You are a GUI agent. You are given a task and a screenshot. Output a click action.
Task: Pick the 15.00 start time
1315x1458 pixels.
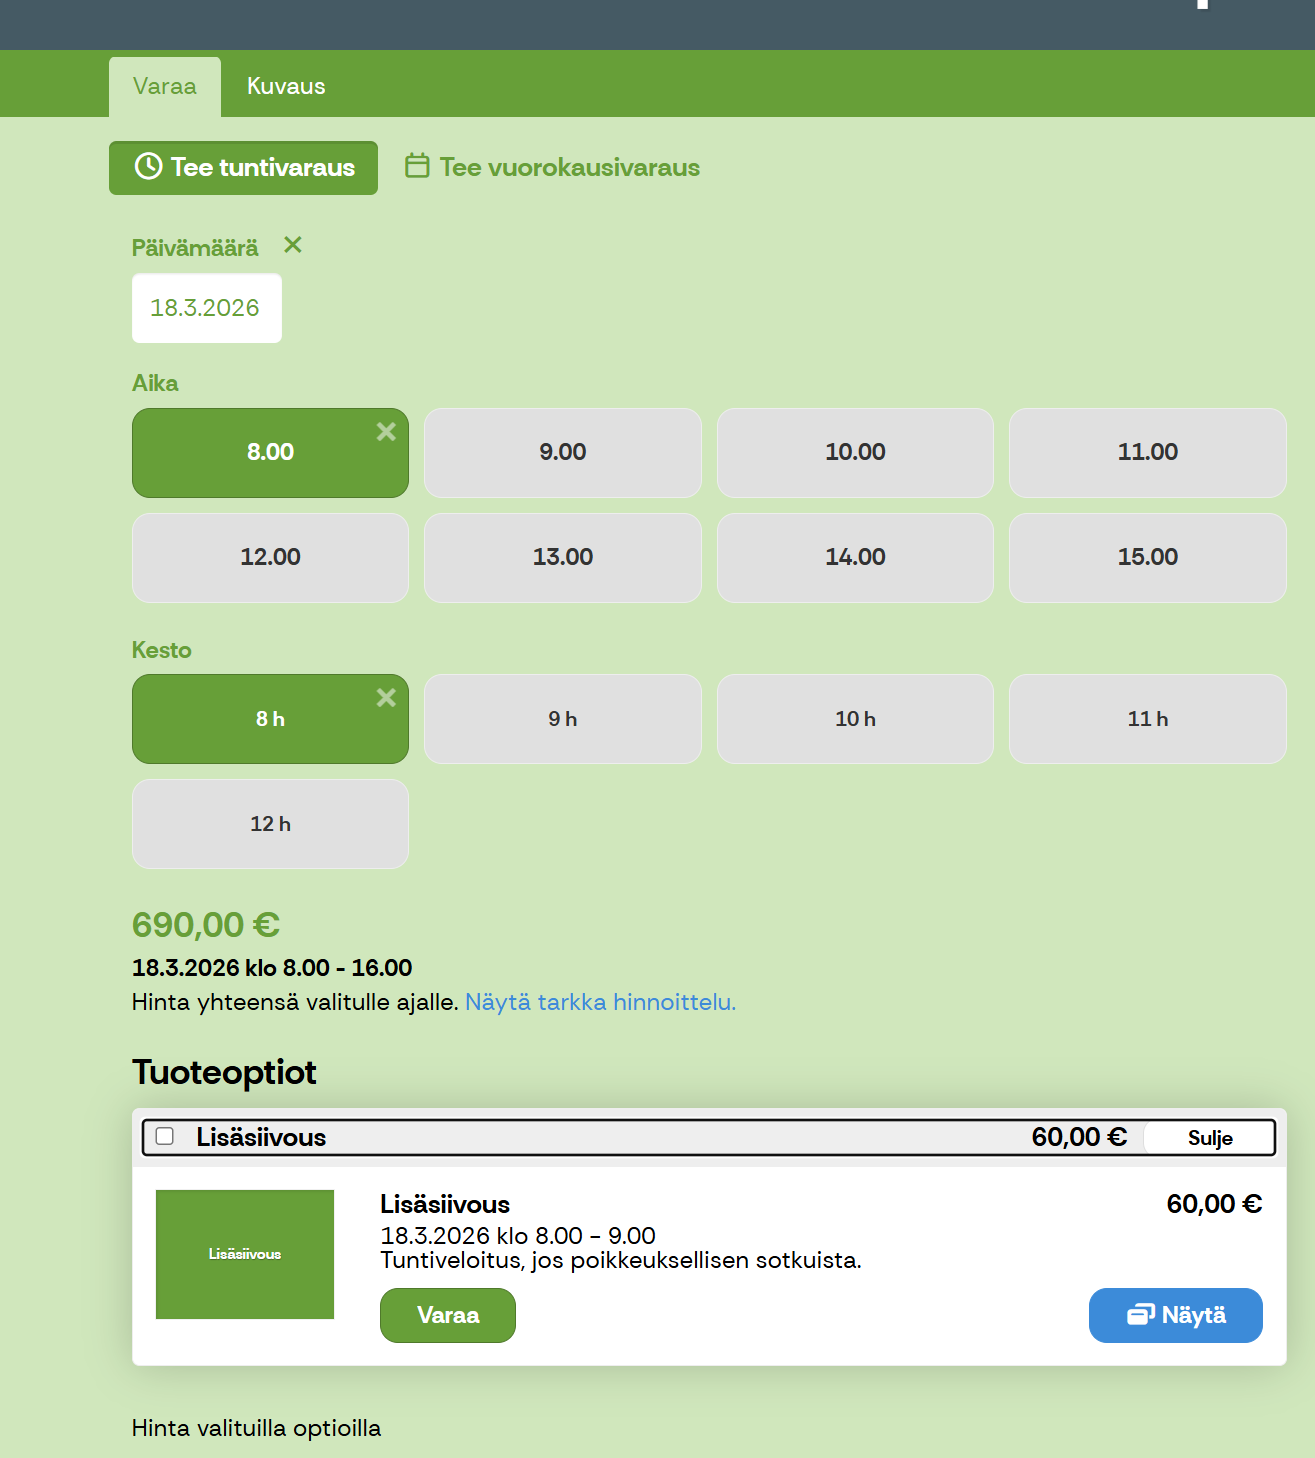(x=1148, y=558)
